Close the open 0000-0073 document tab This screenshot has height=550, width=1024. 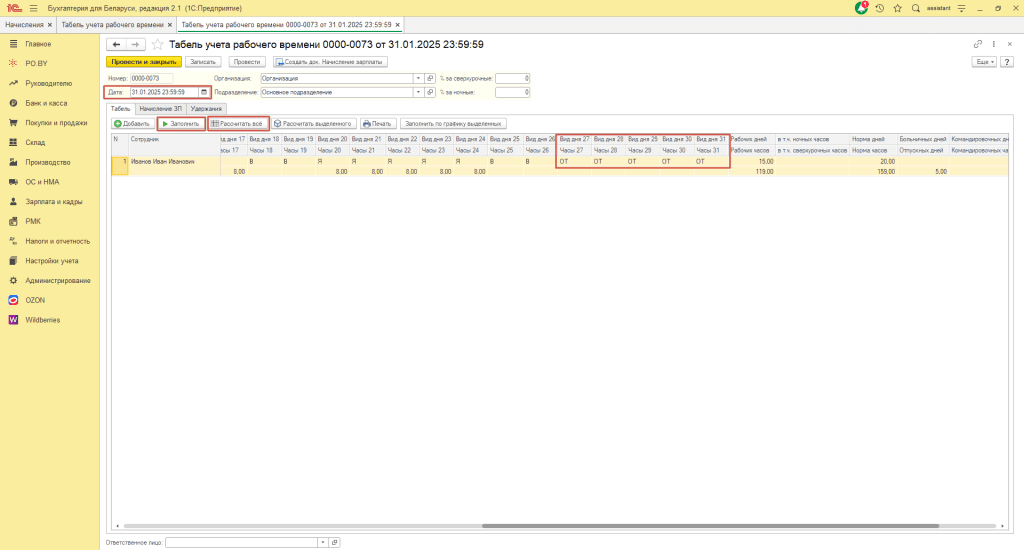[x=397, y=25]
